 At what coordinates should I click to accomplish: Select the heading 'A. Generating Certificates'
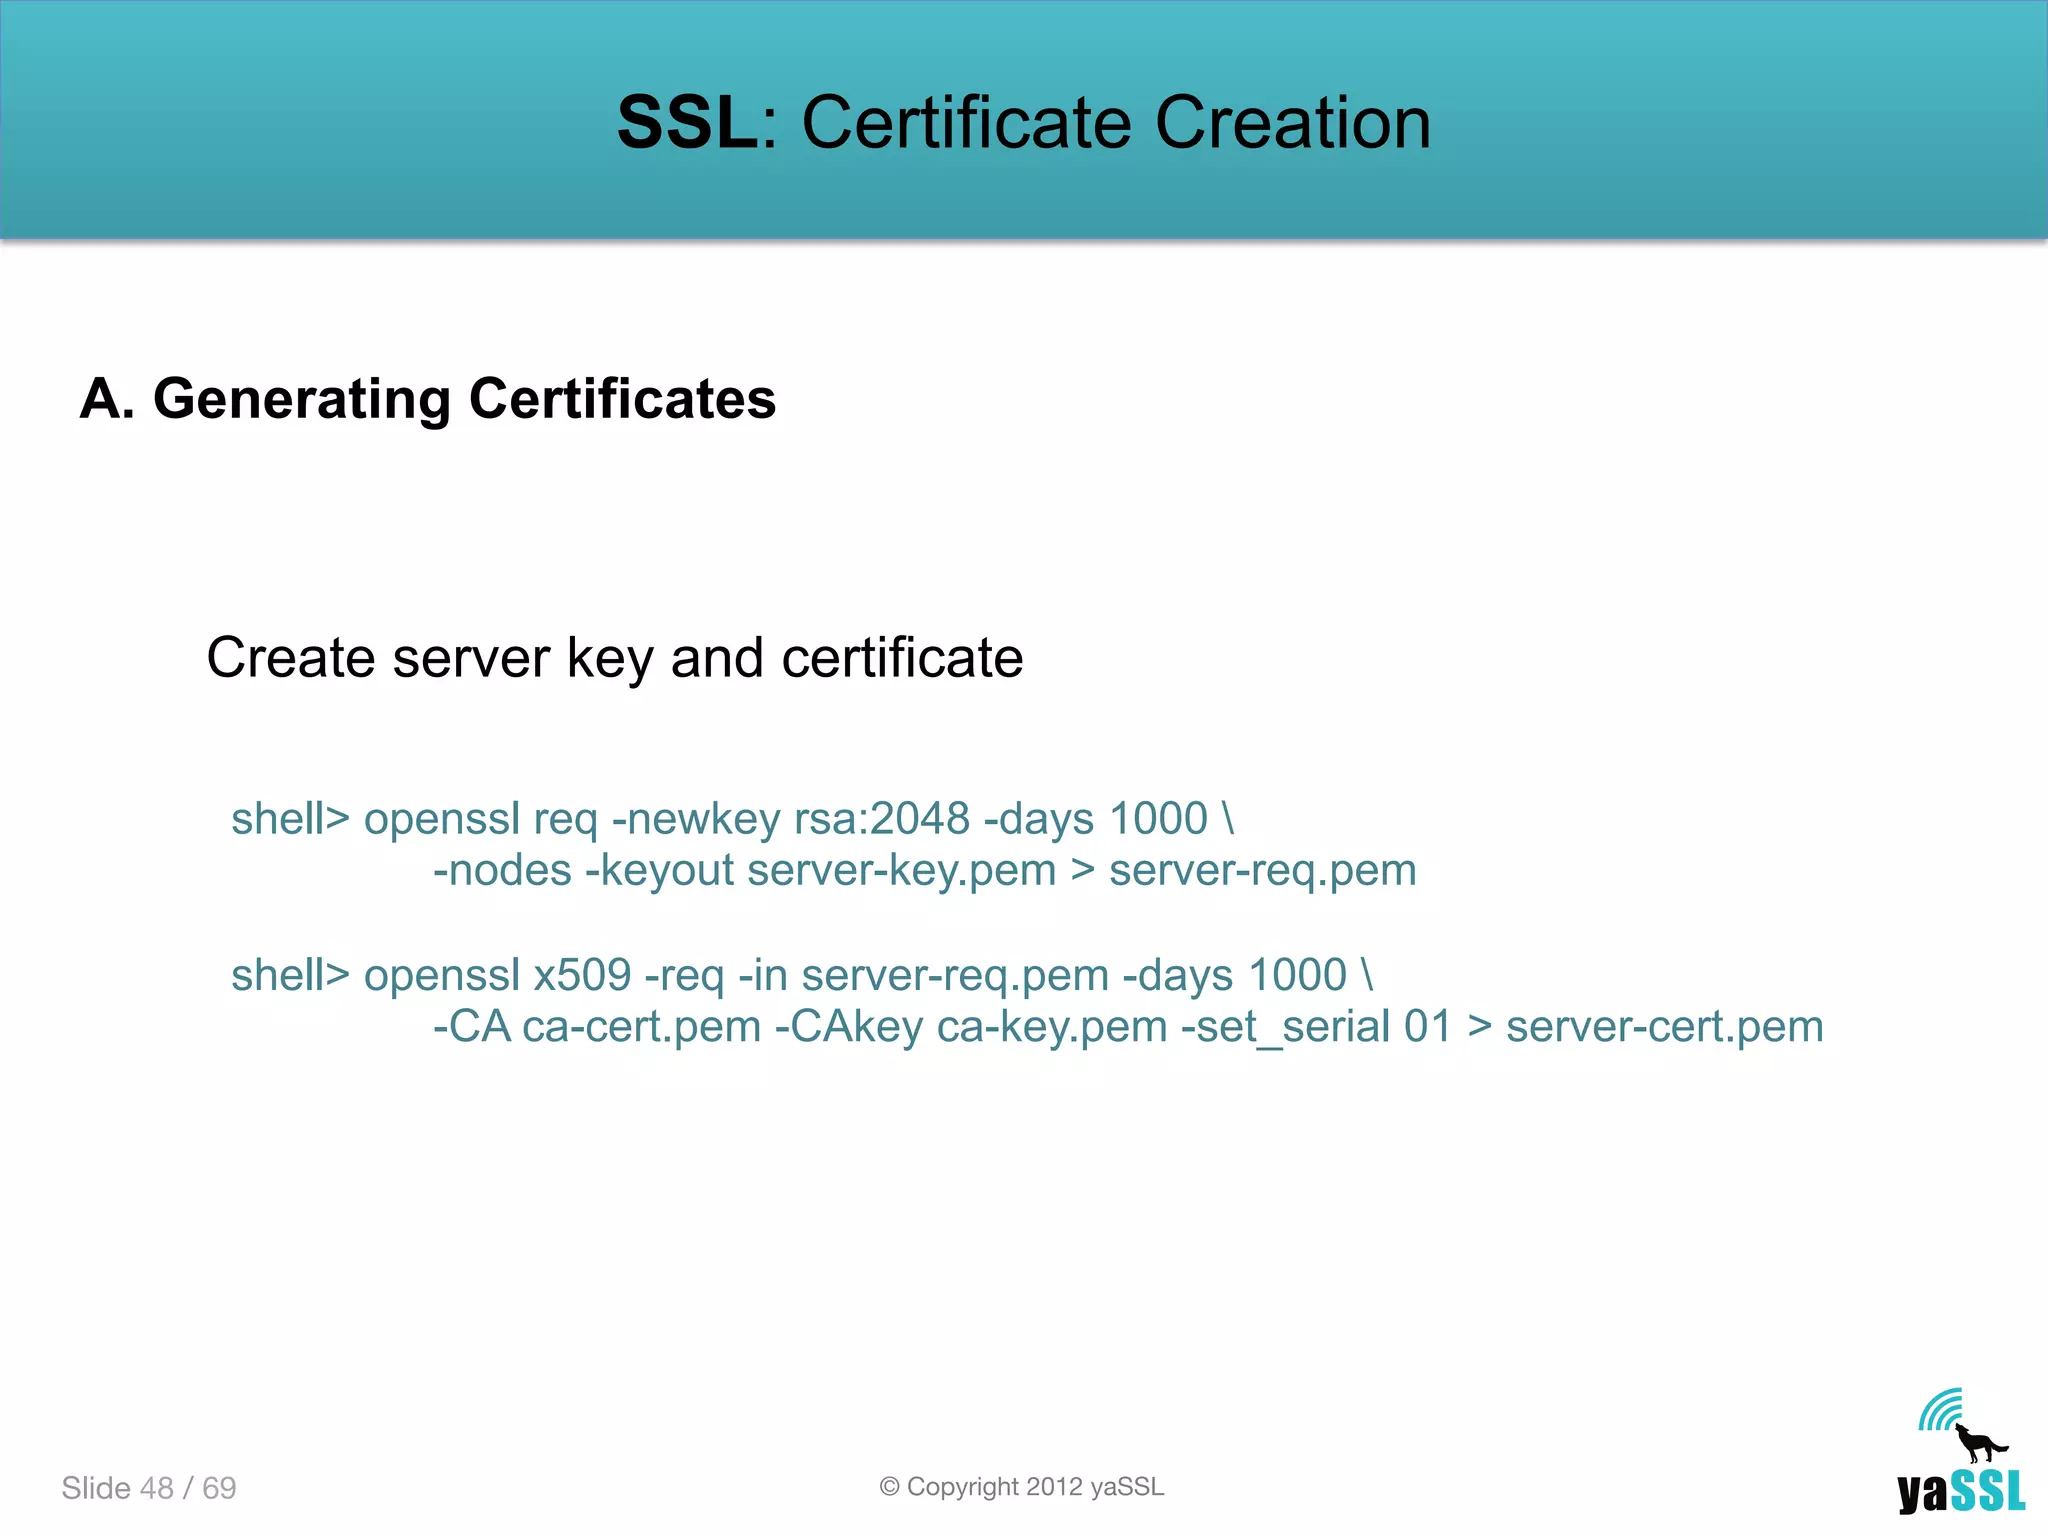point(428,399)
